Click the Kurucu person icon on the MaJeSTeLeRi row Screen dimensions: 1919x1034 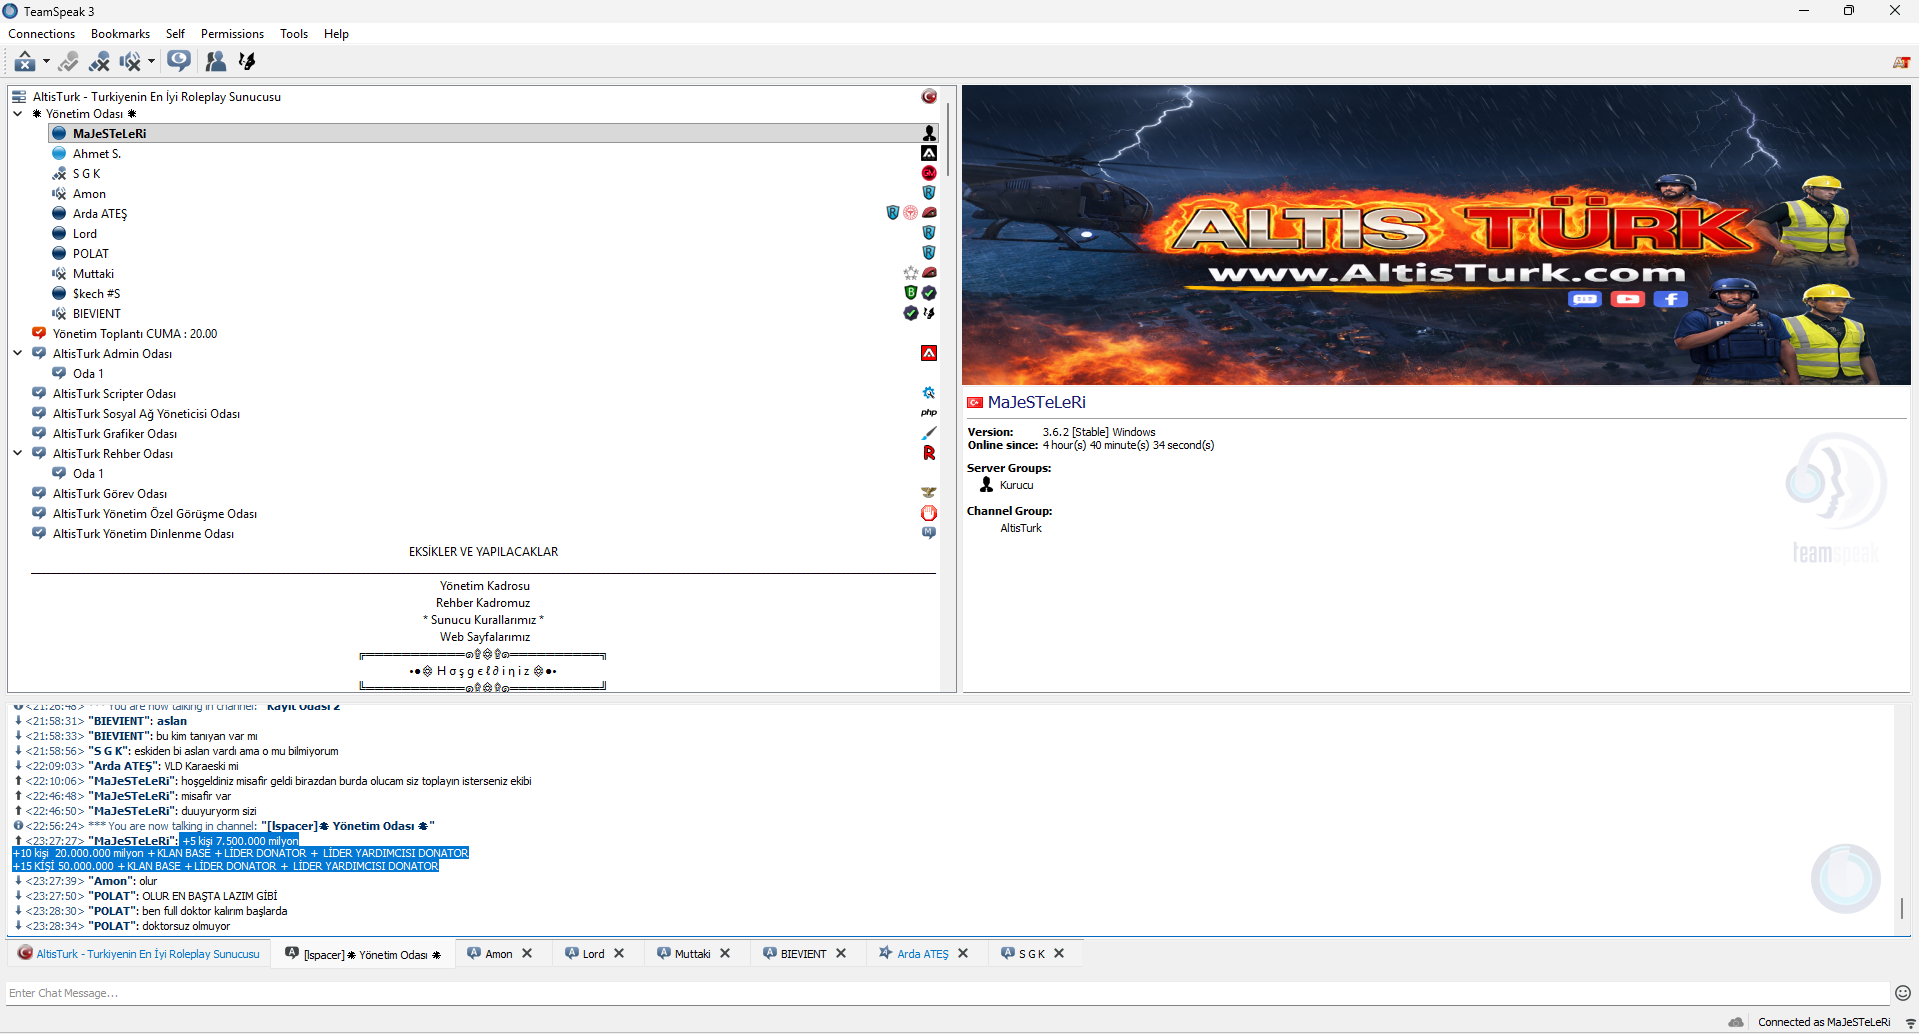pyautogui.click(x=929, y=133)
